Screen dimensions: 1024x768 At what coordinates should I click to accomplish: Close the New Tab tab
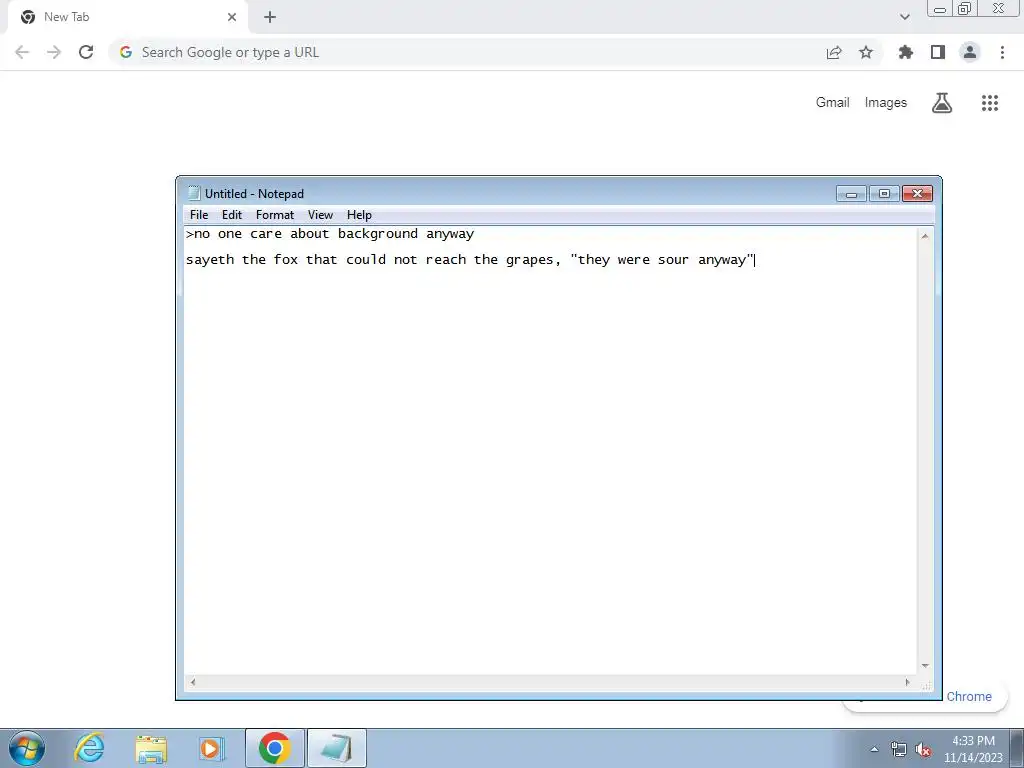pos(232,17)
